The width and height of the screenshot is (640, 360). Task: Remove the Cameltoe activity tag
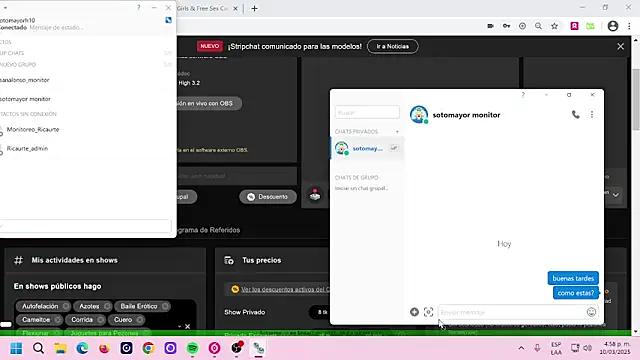pos(58,320)
